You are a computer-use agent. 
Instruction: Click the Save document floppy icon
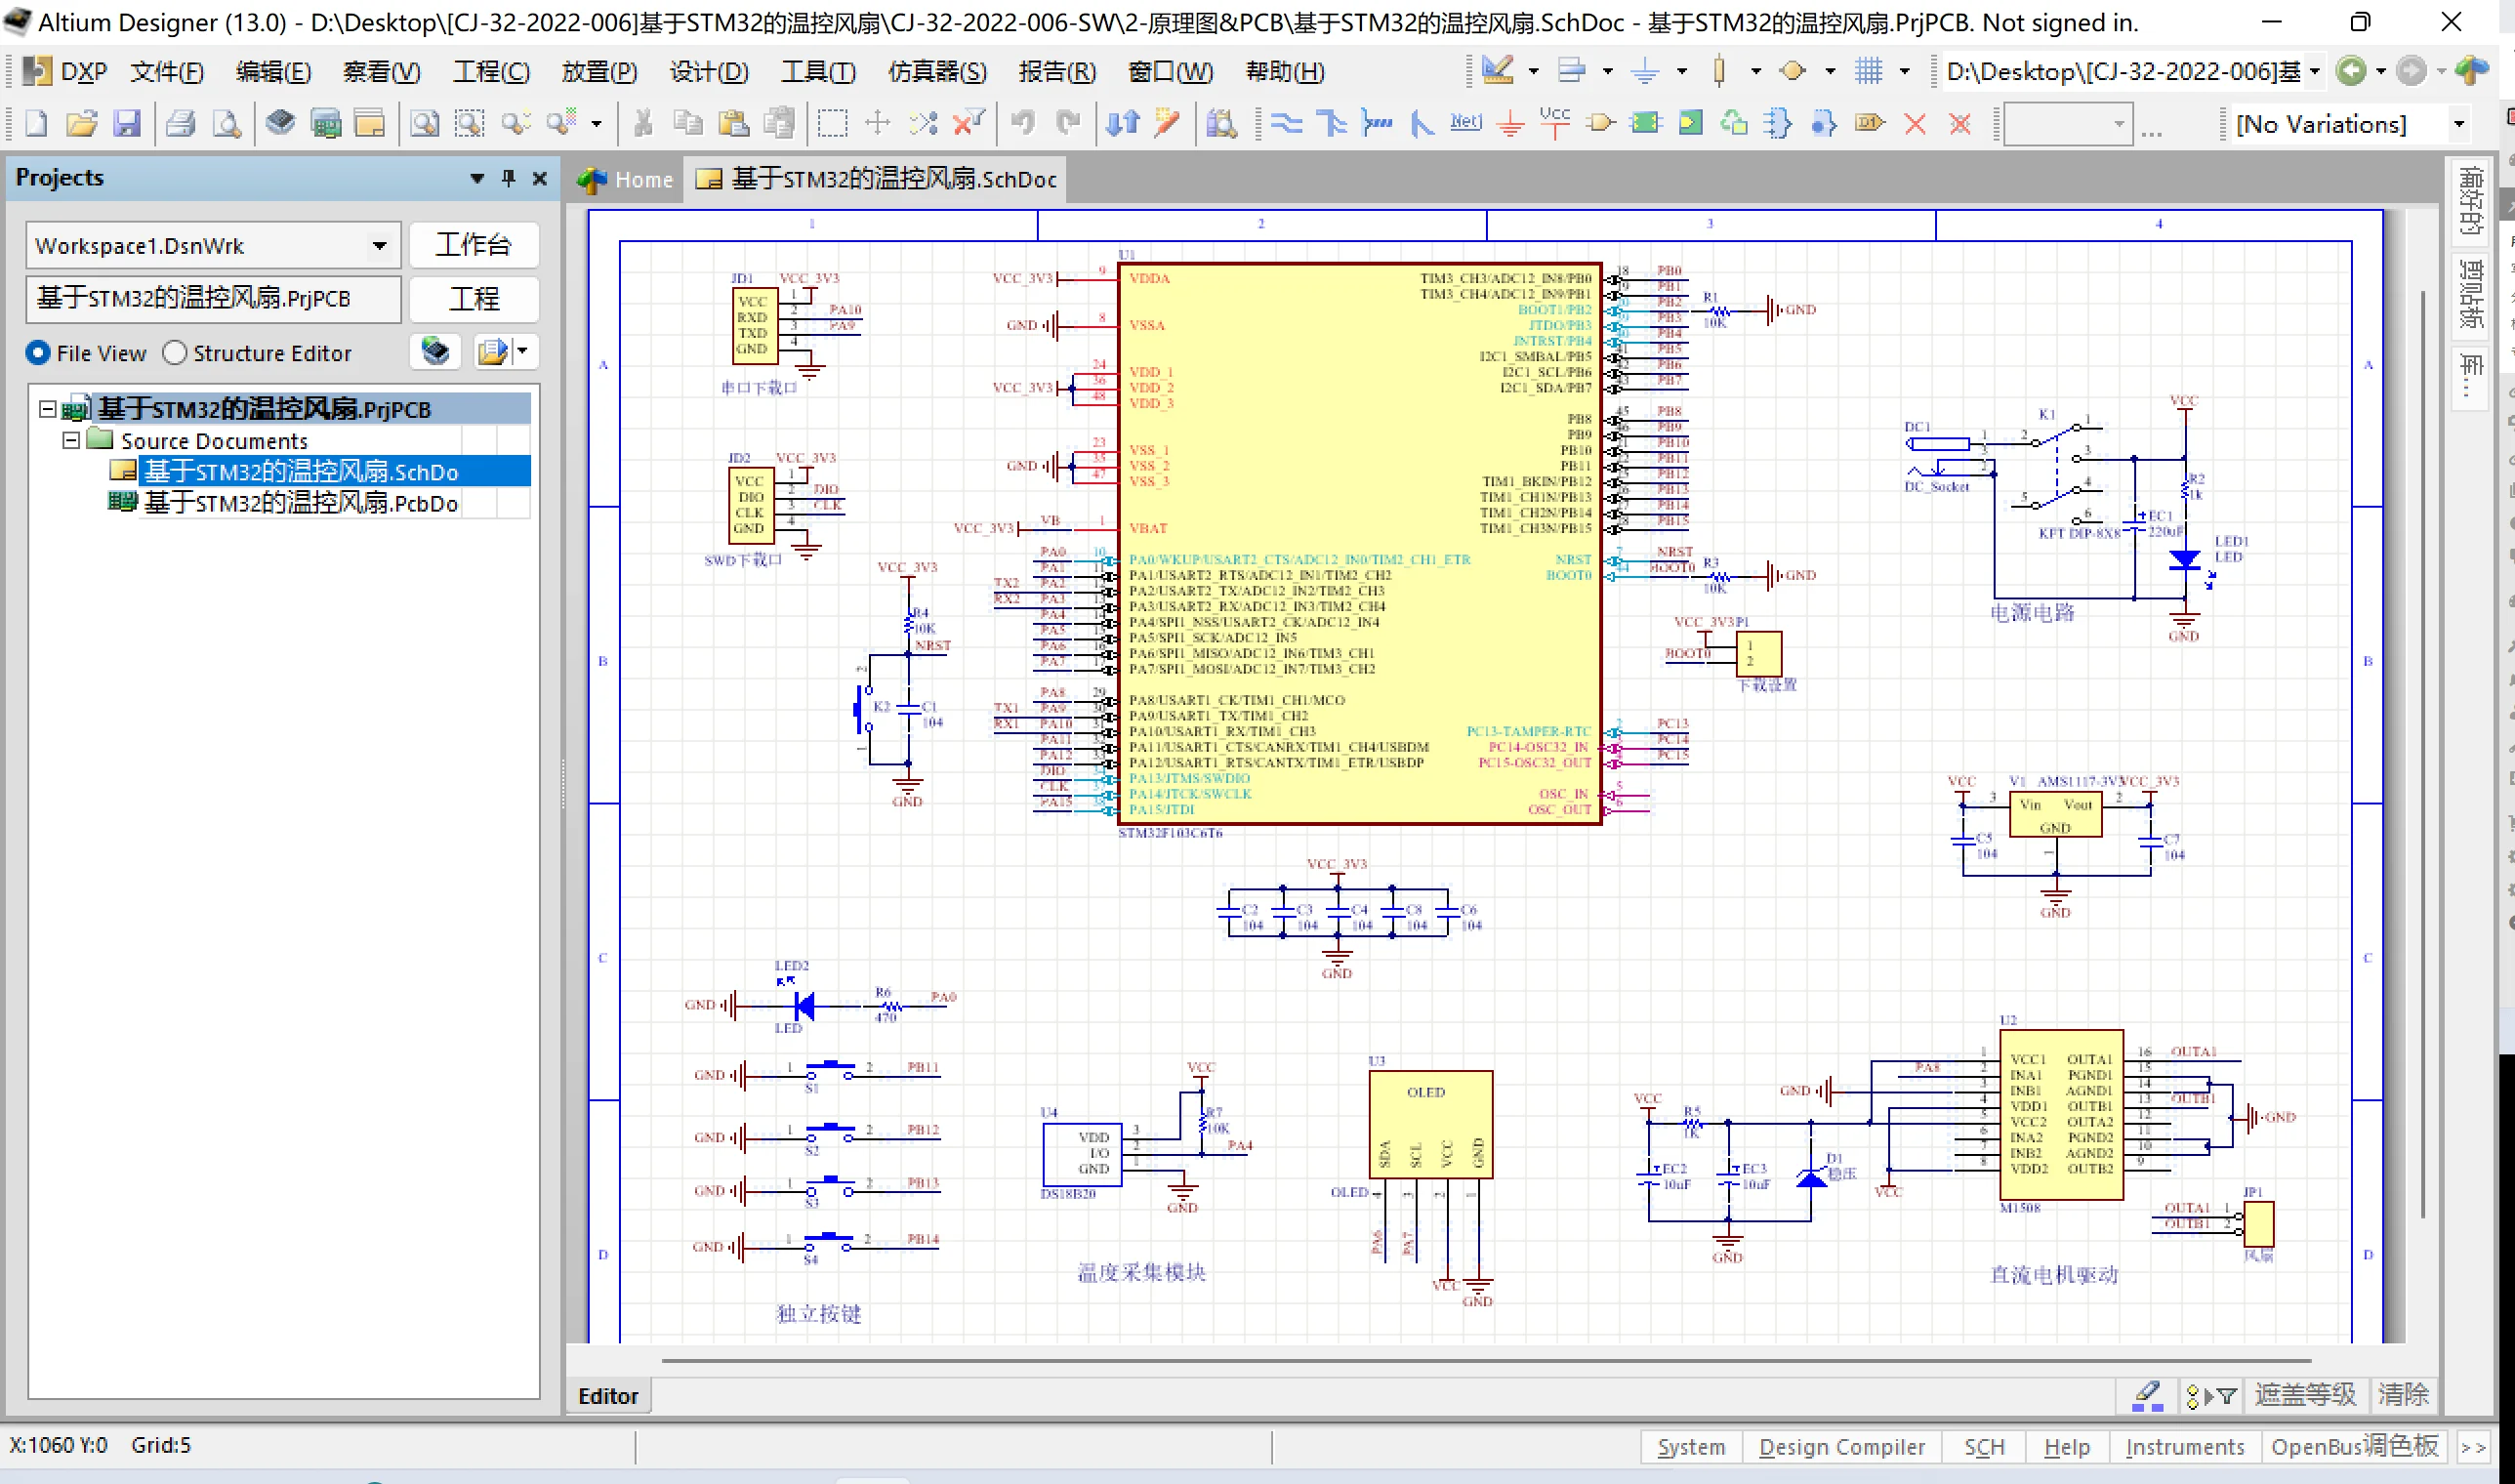(126, 124)
